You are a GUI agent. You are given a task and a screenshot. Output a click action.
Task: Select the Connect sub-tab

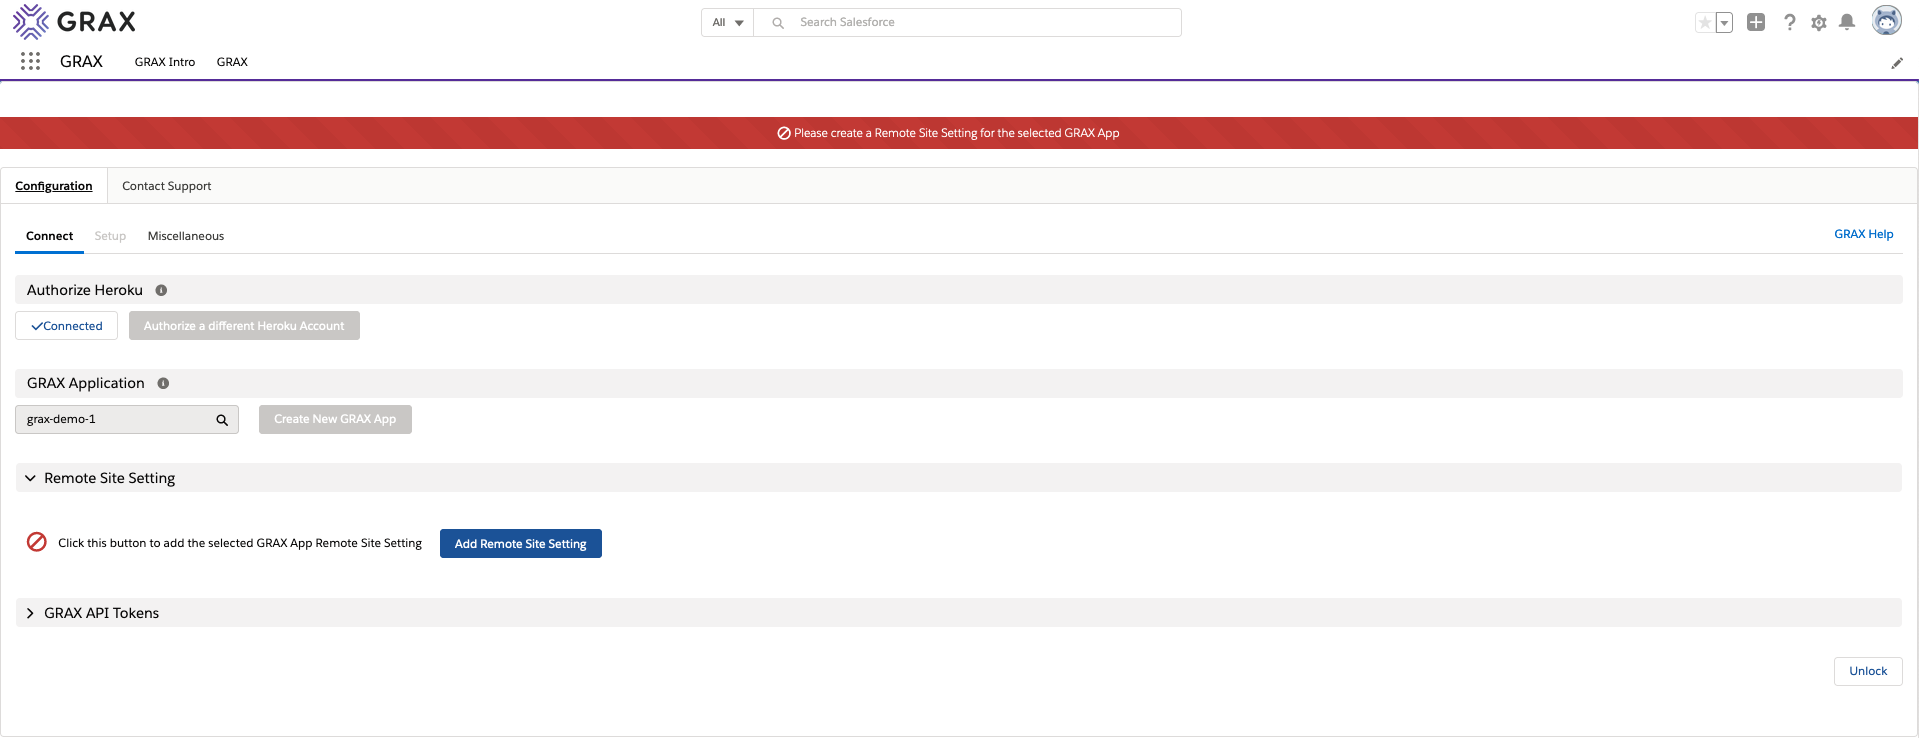(x=50, y=236)
